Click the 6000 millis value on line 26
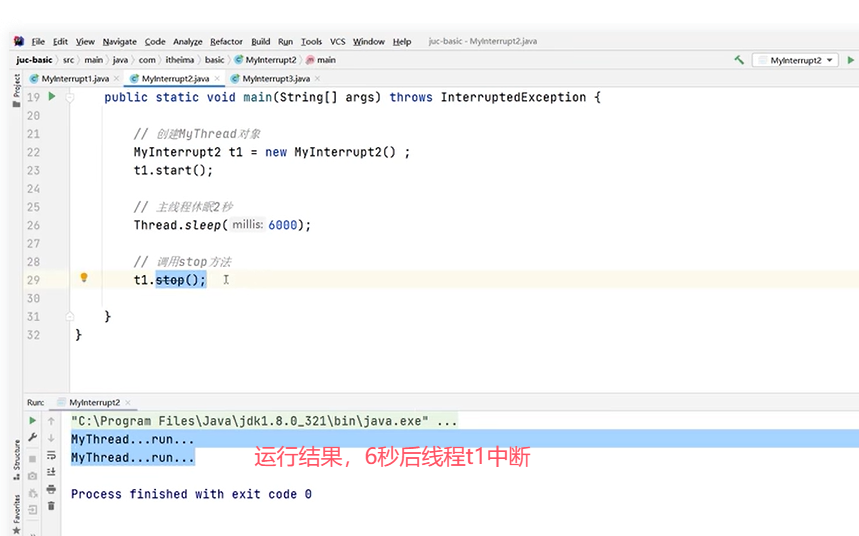The height and width of the screenshot is (536, 859). [x=283, y=225]
